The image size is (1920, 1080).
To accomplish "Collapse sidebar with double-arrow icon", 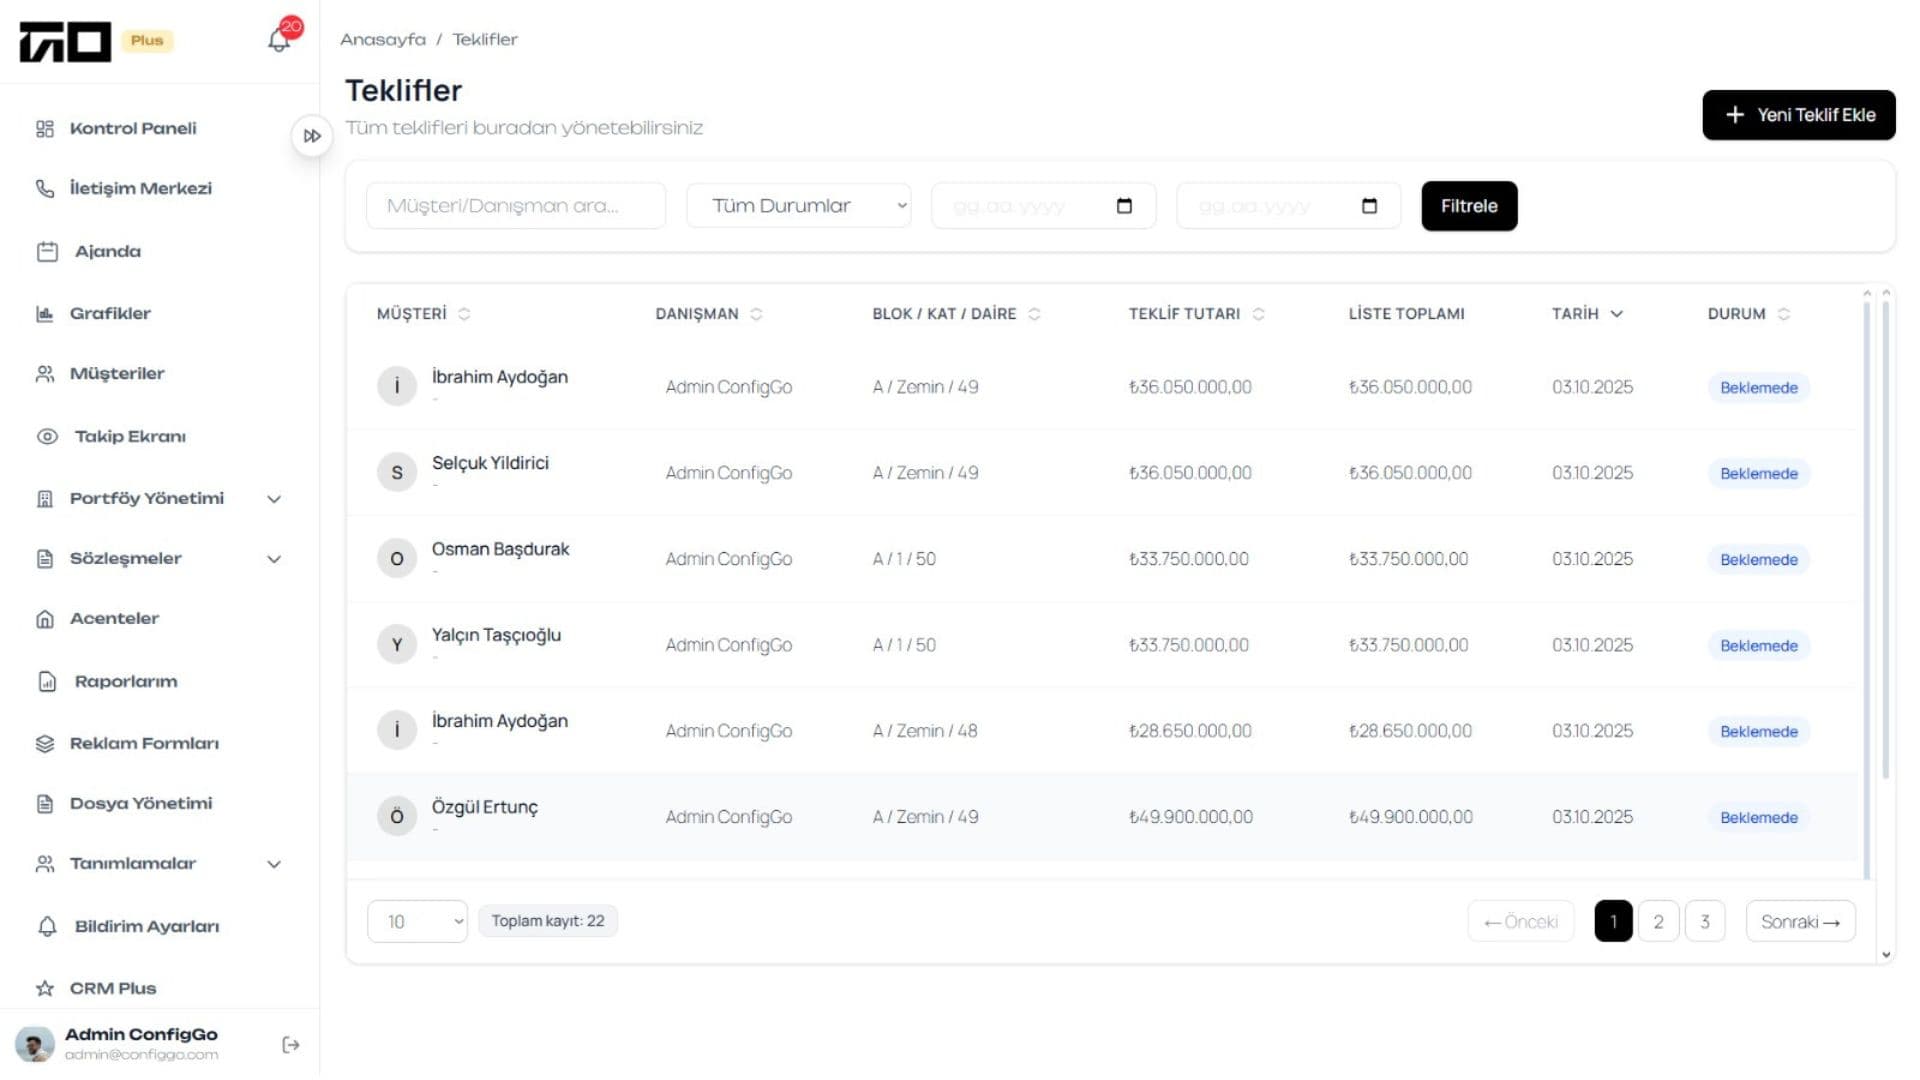I will (x=312, y=136).
